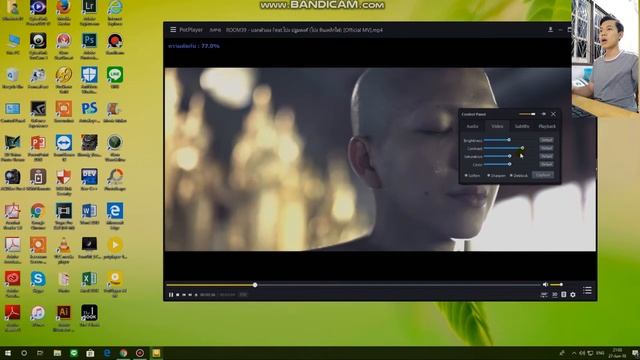
Task: Adjust the player volume slider
Action: tap(556, 284)
